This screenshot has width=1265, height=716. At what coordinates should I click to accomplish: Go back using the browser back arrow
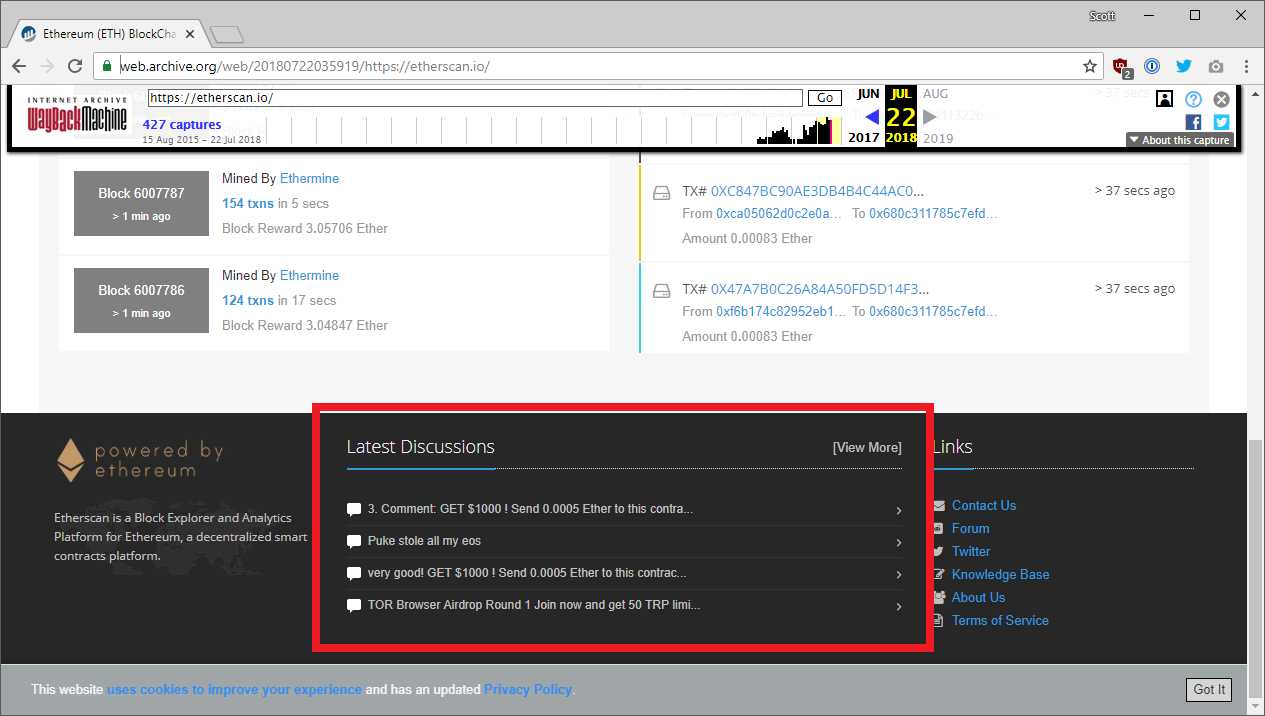coord(19,66)
